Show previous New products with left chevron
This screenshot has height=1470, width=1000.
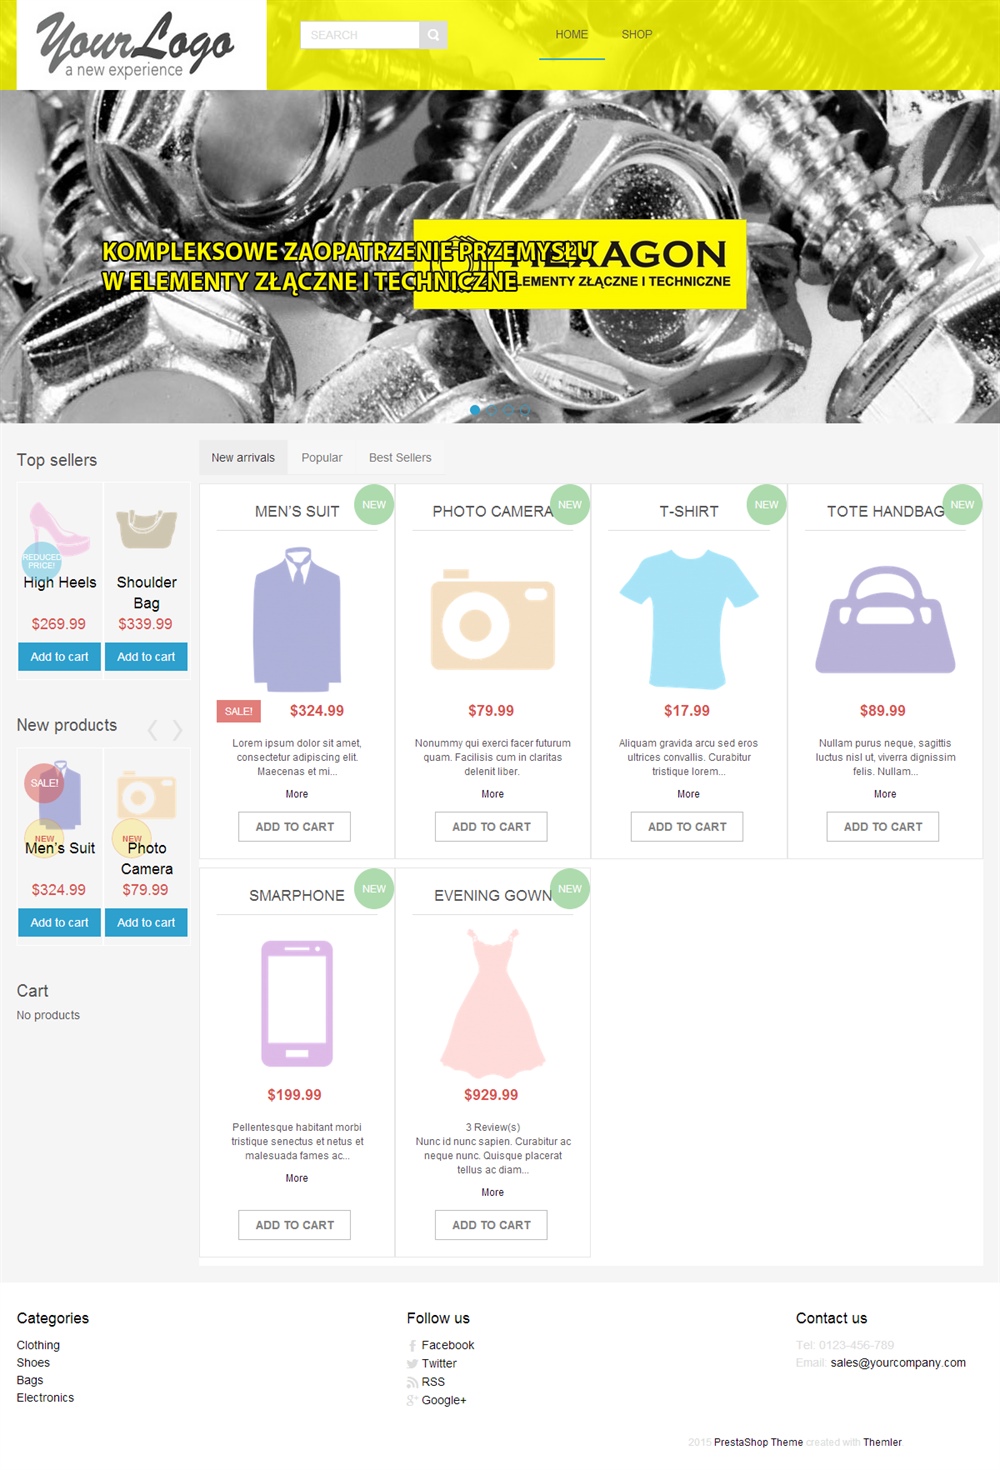[153, 730]
